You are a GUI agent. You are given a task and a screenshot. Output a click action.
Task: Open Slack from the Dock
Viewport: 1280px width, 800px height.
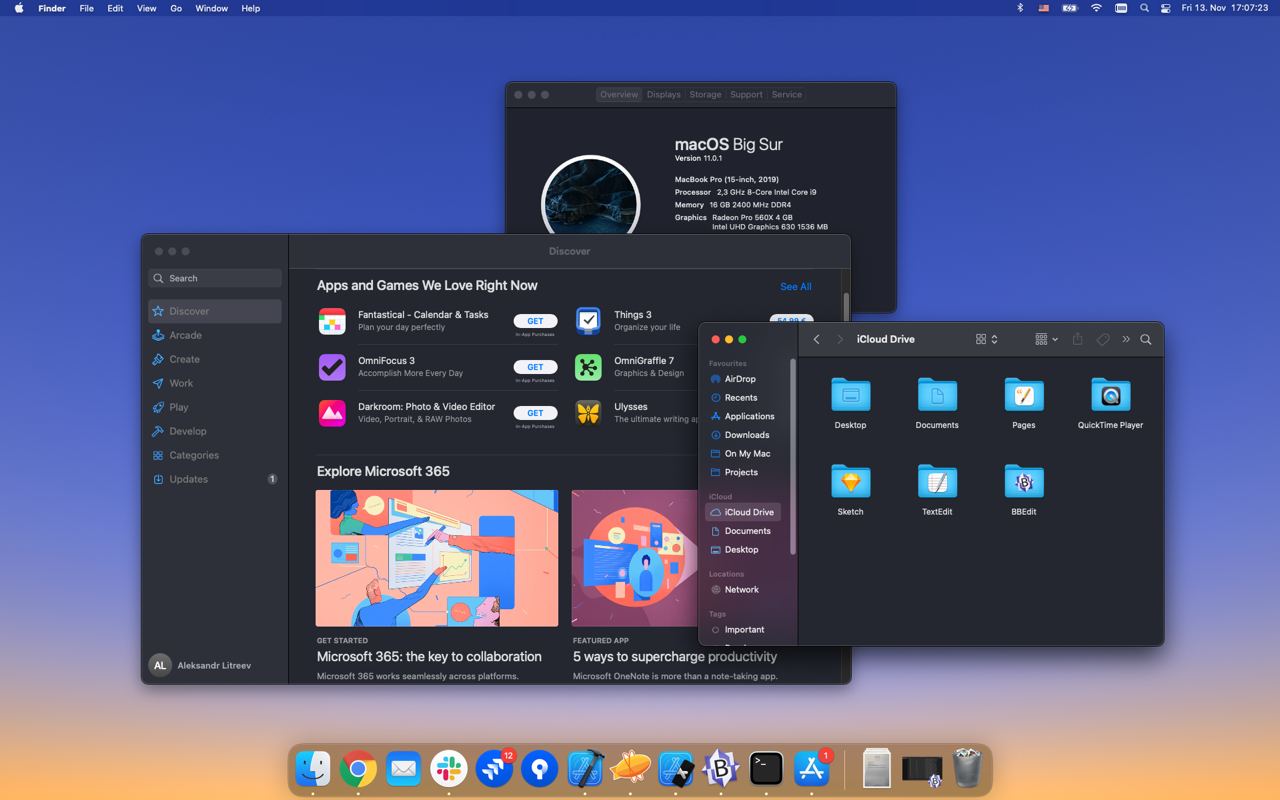[448, 768]
